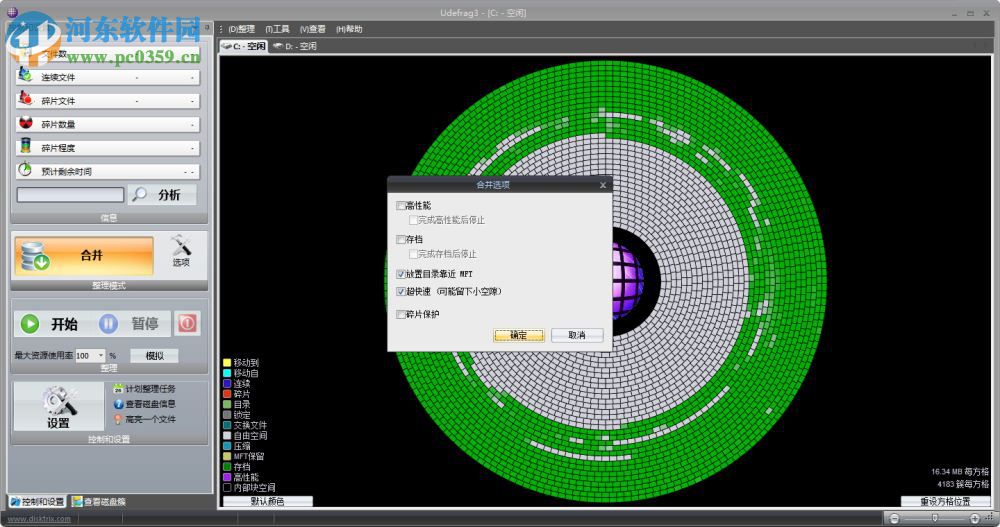The width and height of the screenshot is (1000, 527).
Task: Click the contiguous files (连续文件) icon
Action: 25,75
